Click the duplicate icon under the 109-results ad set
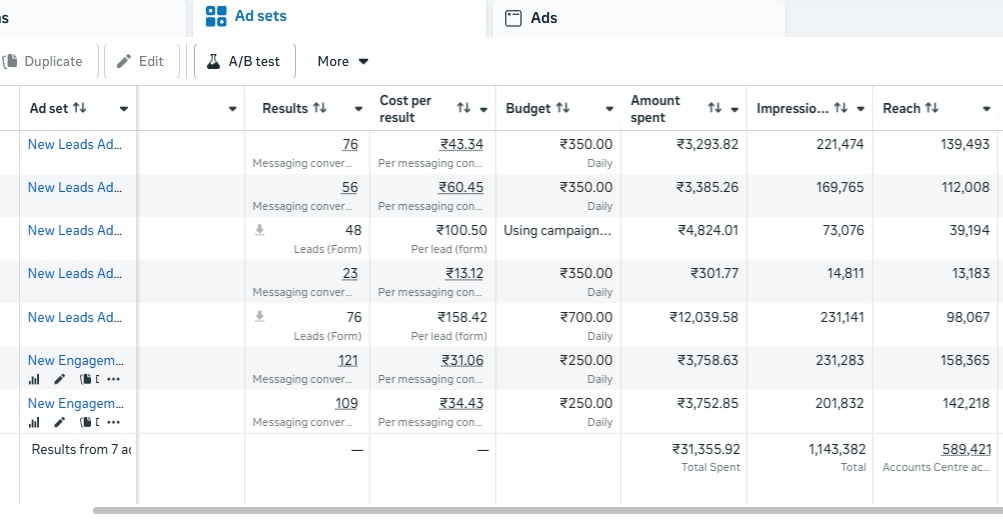Image resolution: width=1003 pixels, height=526 pixels. click(87, 422)
